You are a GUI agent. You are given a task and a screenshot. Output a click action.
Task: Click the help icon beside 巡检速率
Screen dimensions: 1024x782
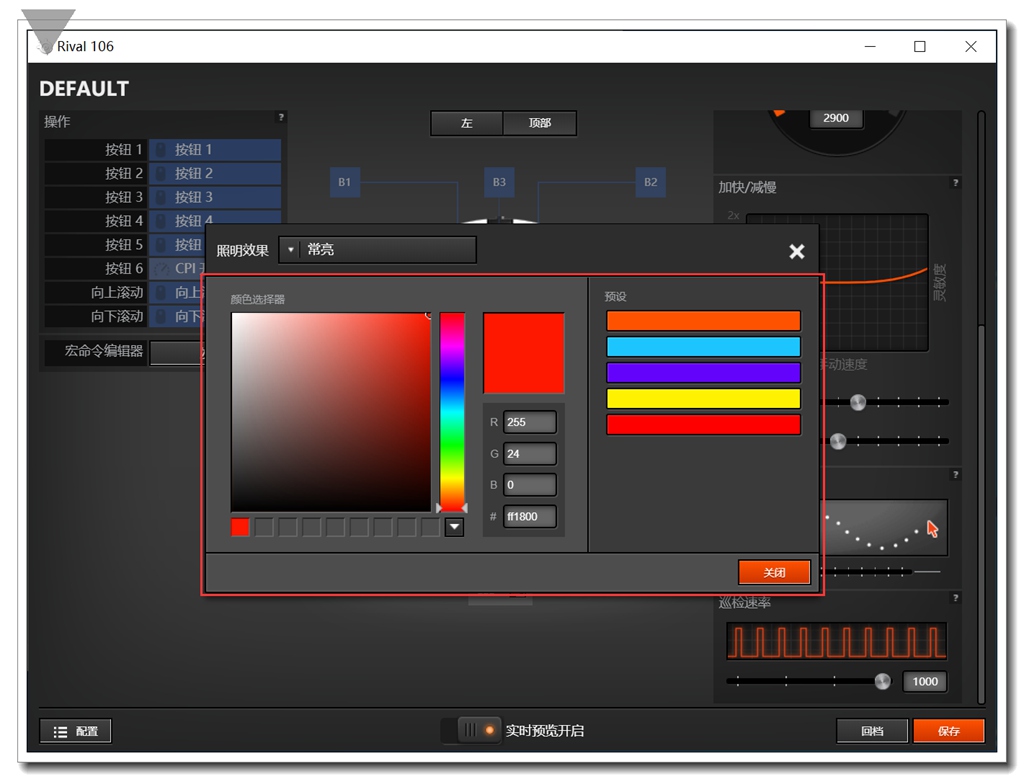coord(955,598)
